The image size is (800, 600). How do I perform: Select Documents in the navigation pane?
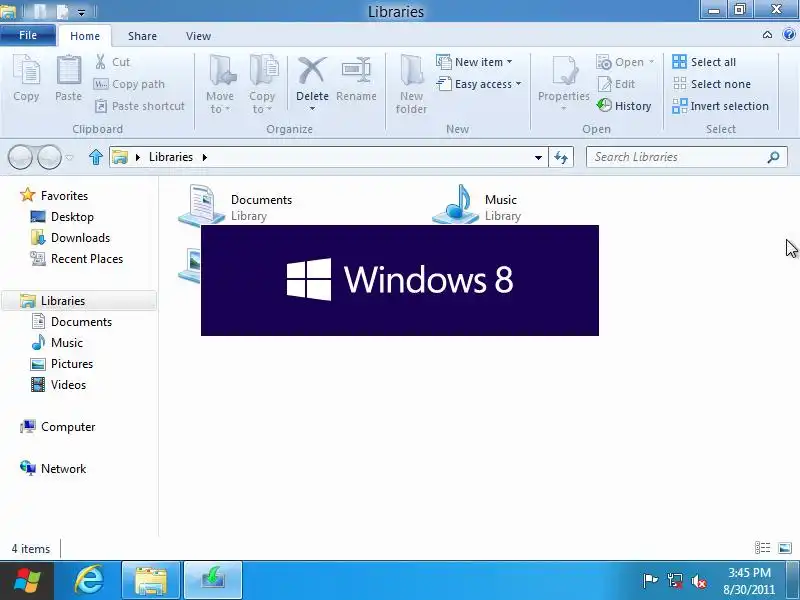(x=71, y=322)
